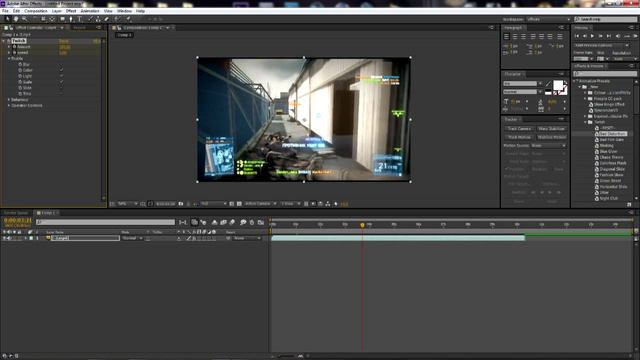640x360 pixels.
Task: Open layer Parent dropdown
Action: pos(247,238)
